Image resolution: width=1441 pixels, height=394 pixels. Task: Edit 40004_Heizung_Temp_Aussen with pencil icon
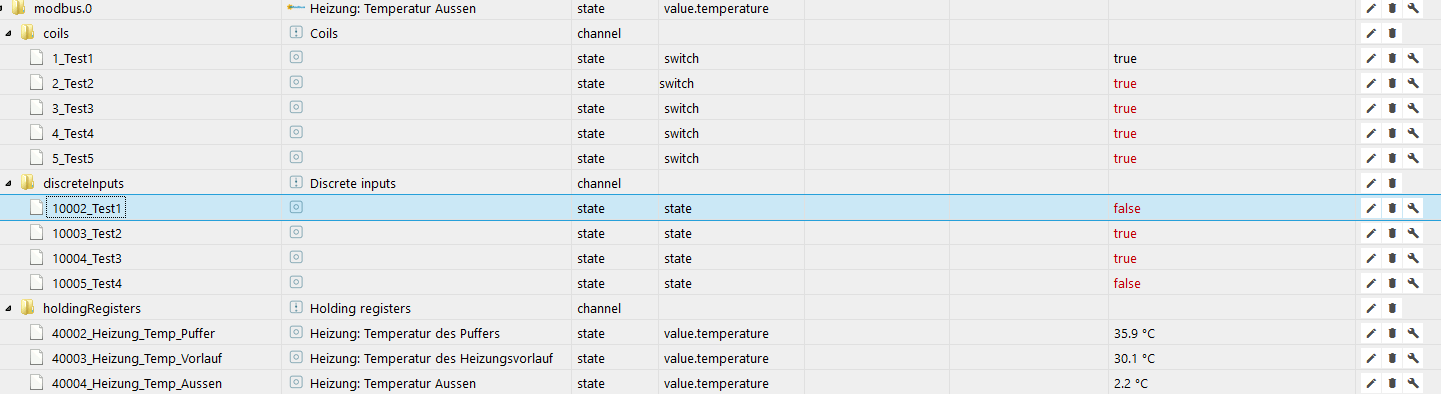[x=1371, y=383]
